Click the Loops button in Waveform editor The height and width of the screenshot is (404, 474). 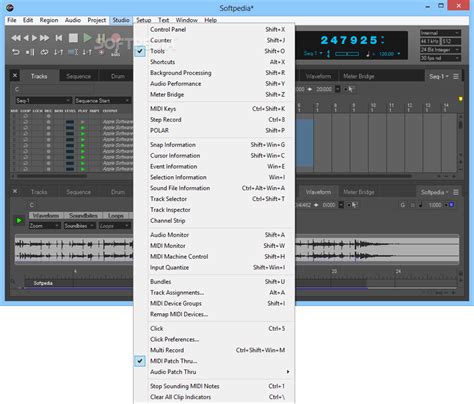tap(115, 215)
